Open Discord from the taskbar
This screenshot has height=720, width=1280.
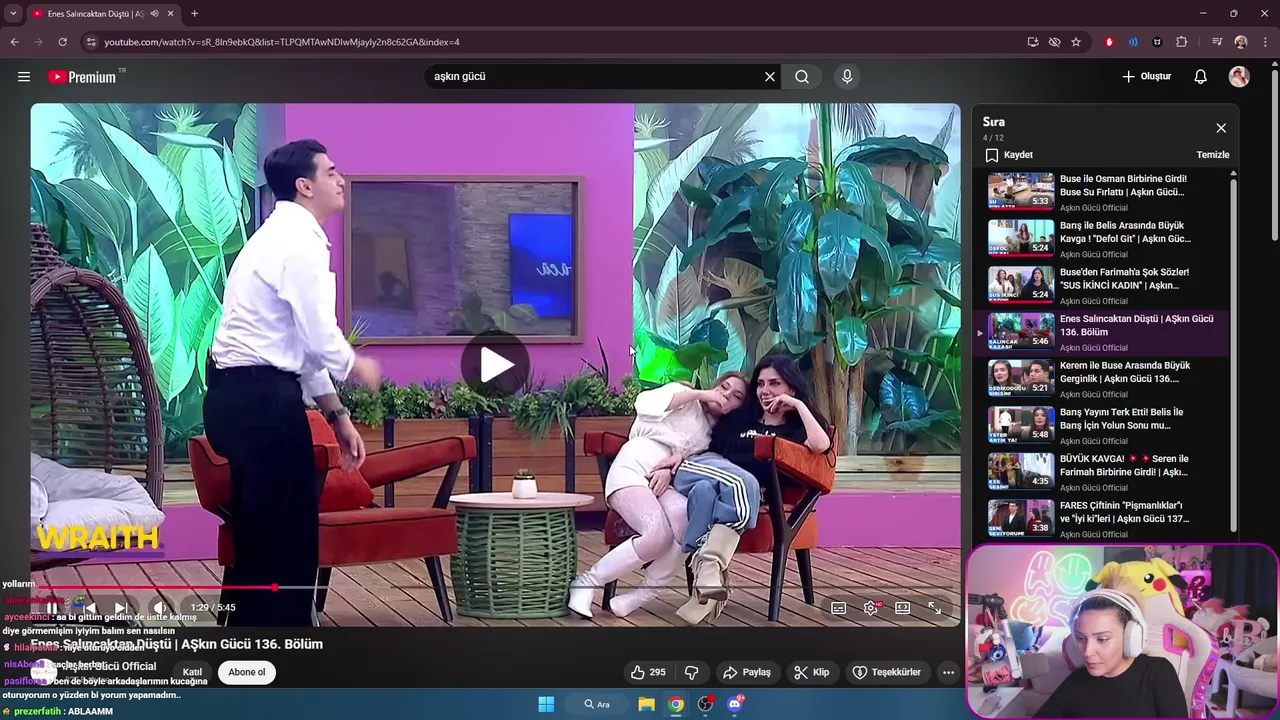735,704
